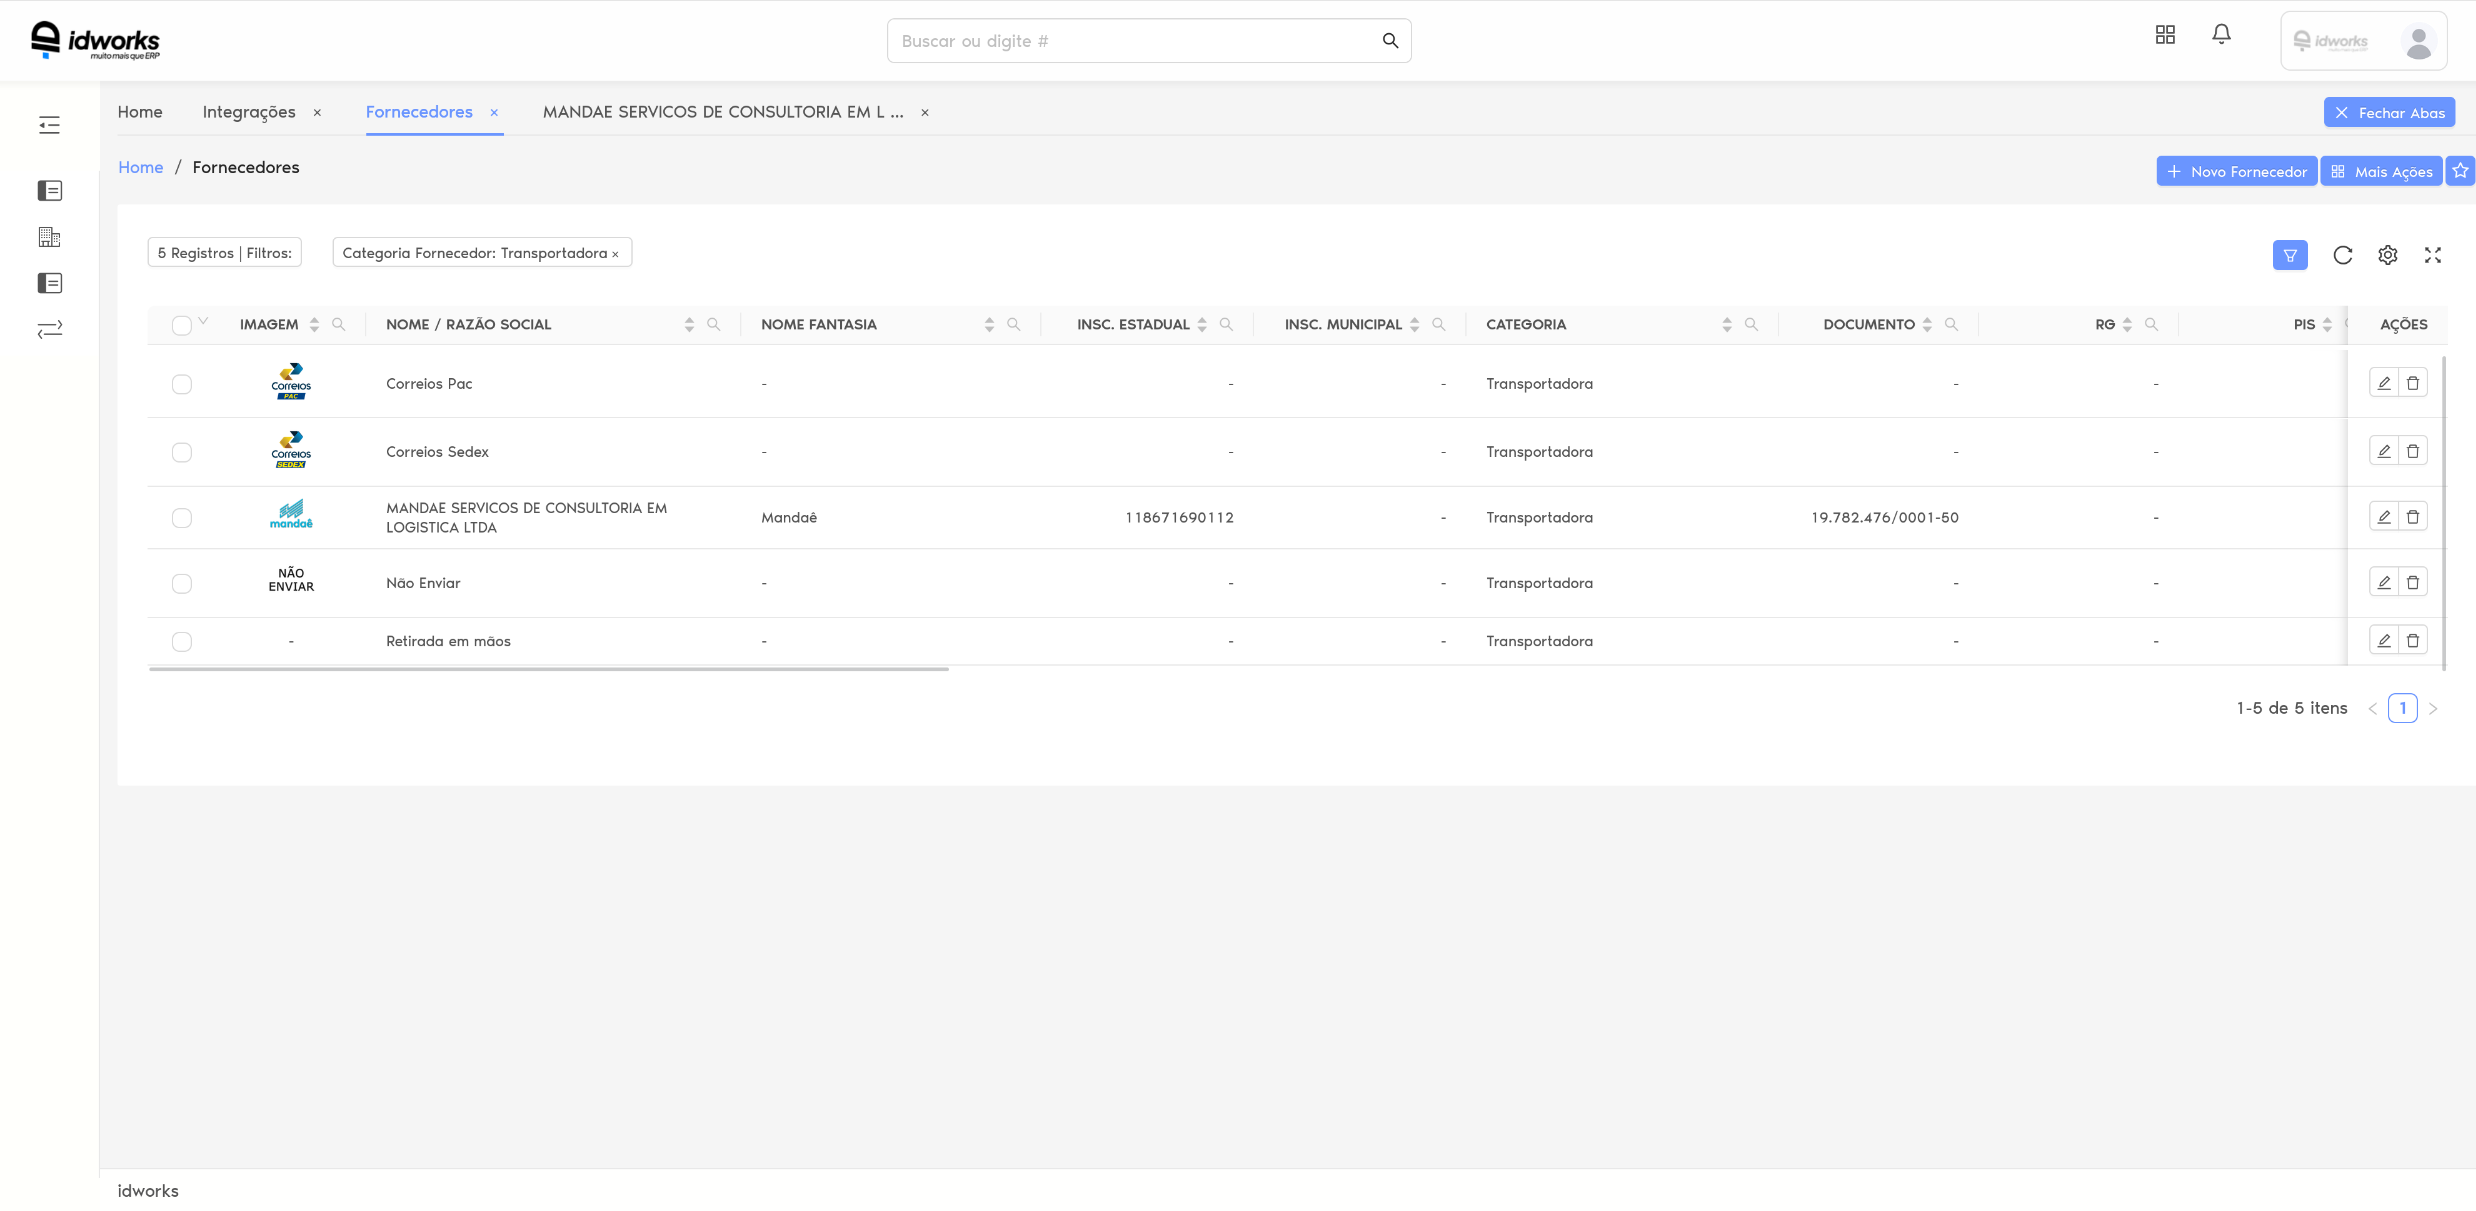Open the chevron dropdown beside the select-all checkbox
The width and height of the screenshot is (2476, 1211).
pos(204,321)
